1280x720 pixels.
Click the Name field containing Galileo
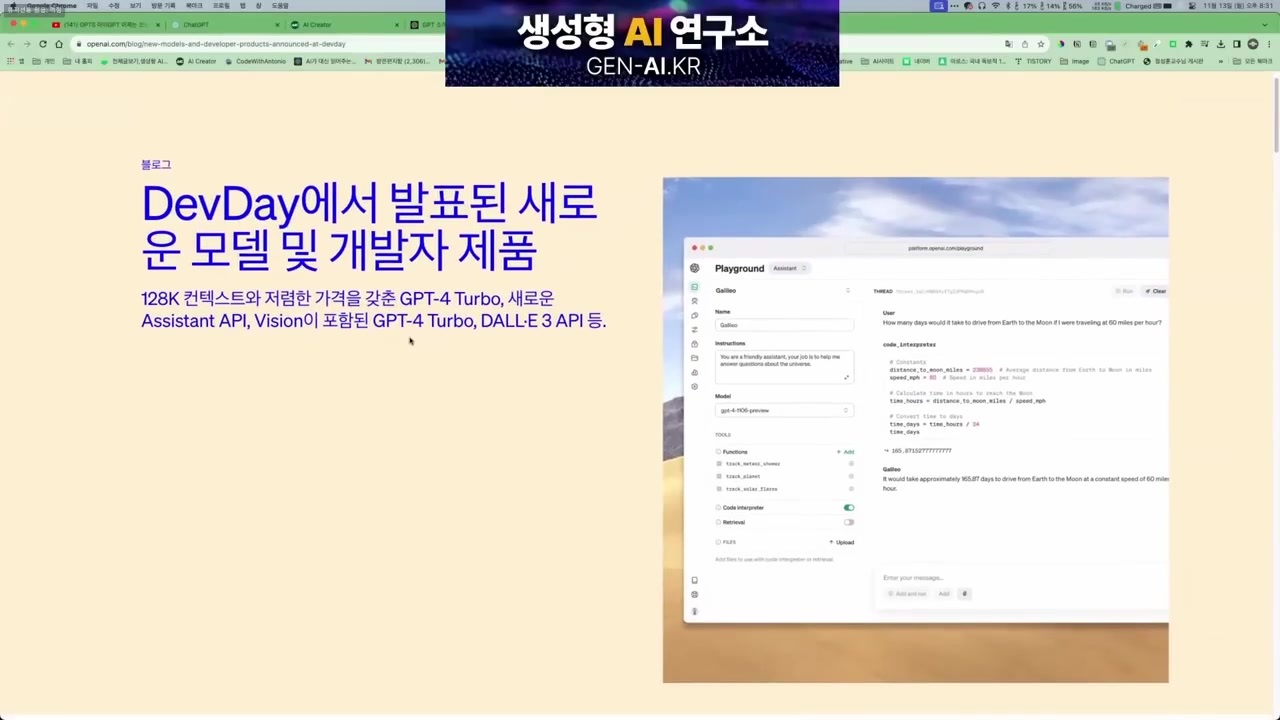point(784,325)
